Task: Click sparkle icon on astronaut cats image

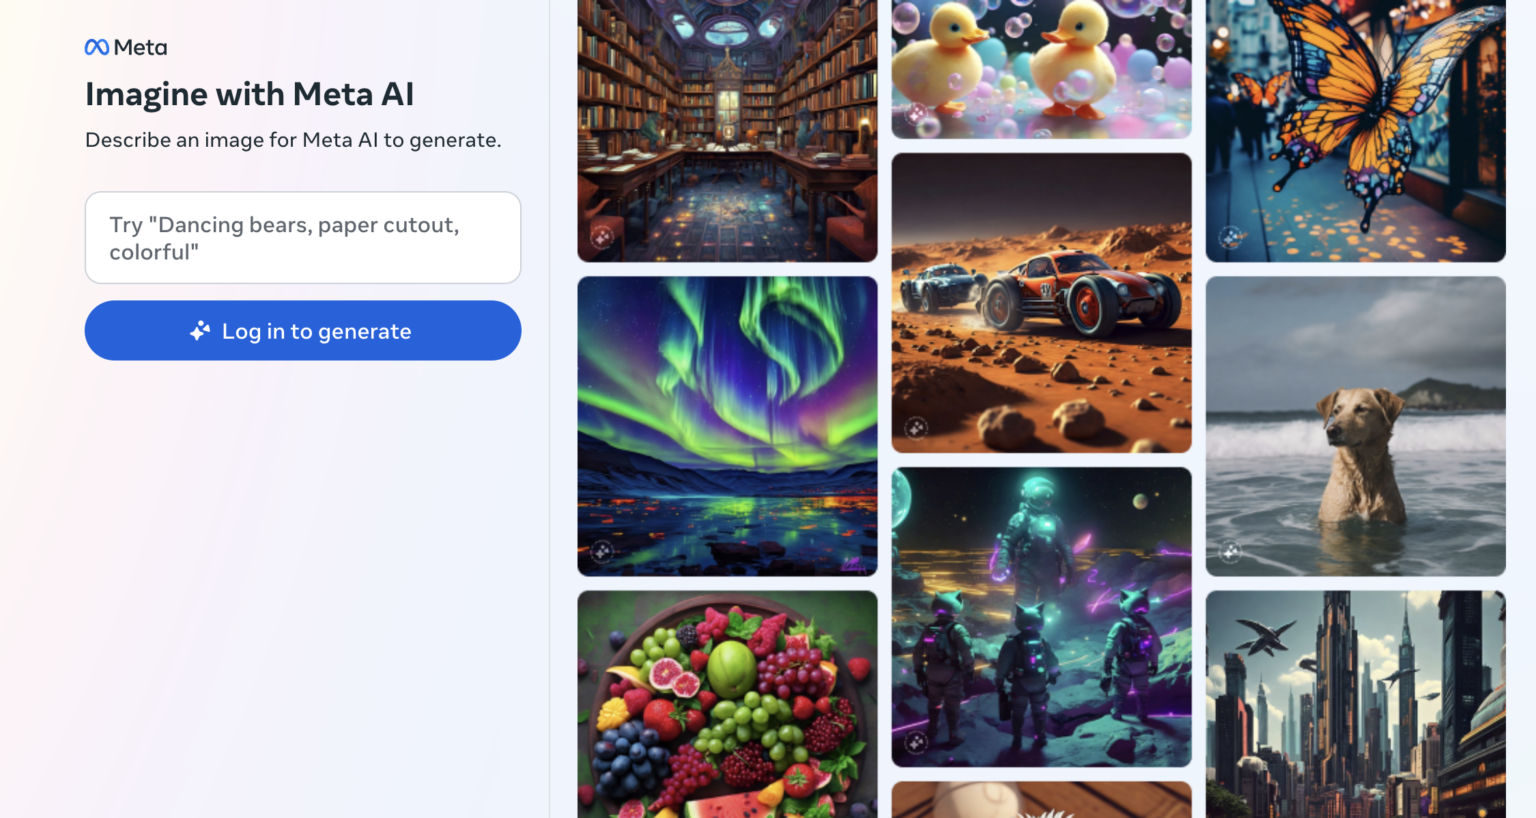Action: pos(916,742)
